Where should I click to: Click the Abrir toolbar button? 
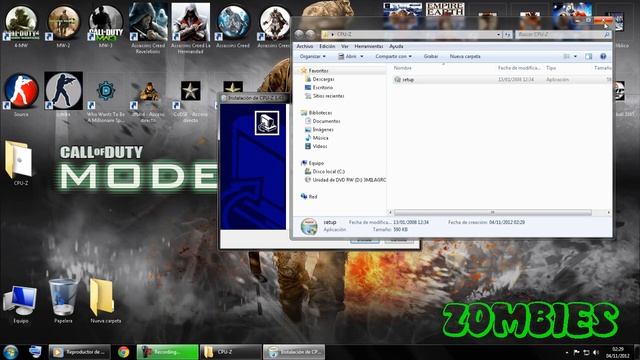click(347, 56)
